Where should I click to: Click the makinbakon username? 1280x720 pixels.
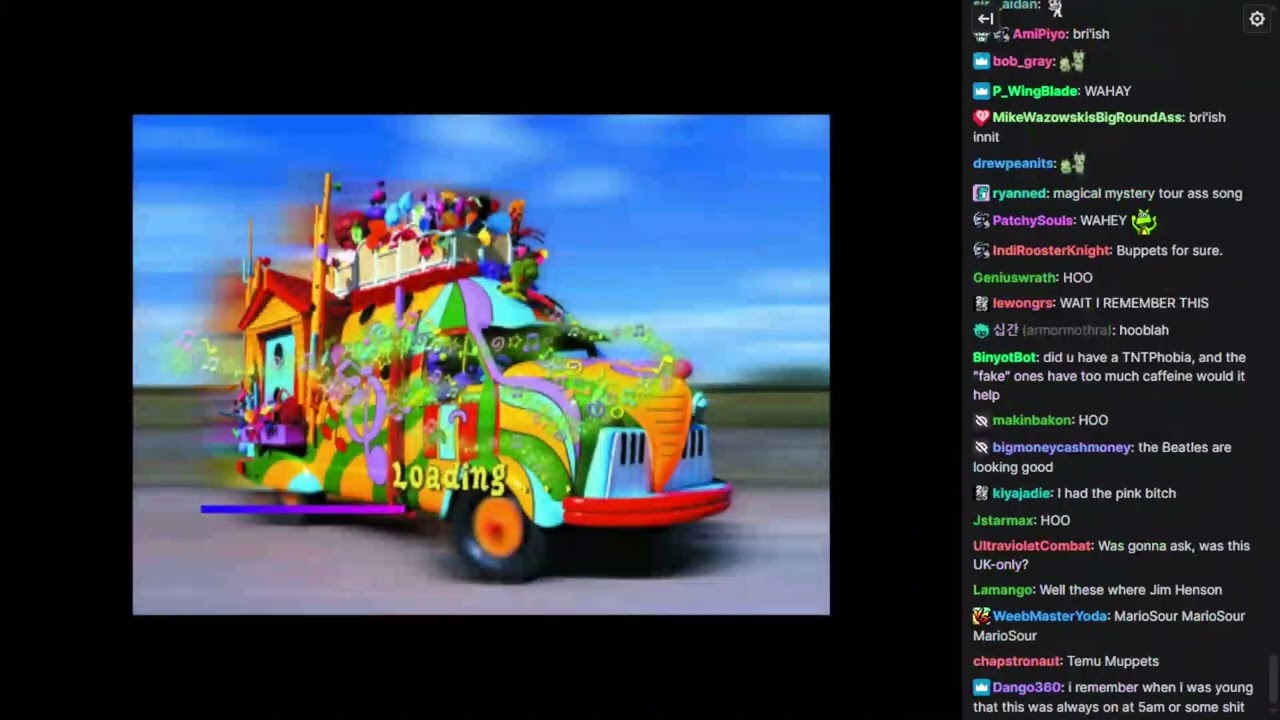point(1032,420)
